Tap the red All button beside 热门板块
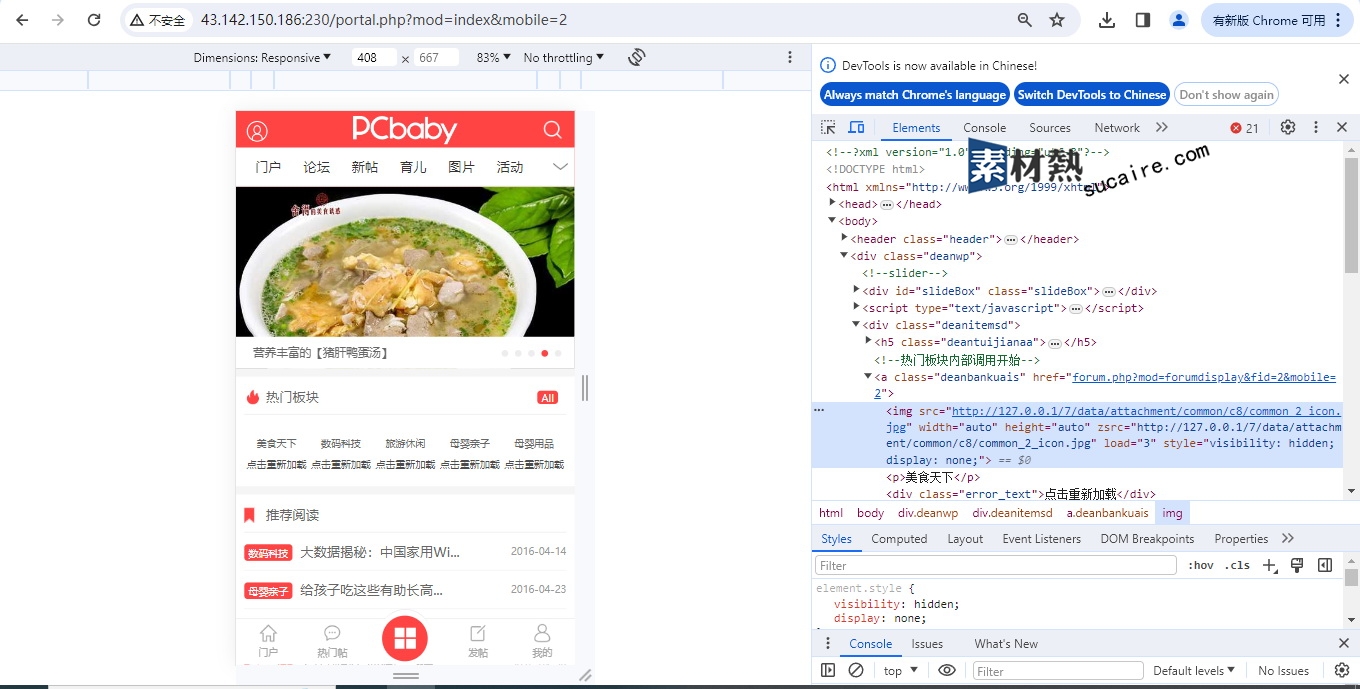This screenshot has height=689, width=1360. 547,398
